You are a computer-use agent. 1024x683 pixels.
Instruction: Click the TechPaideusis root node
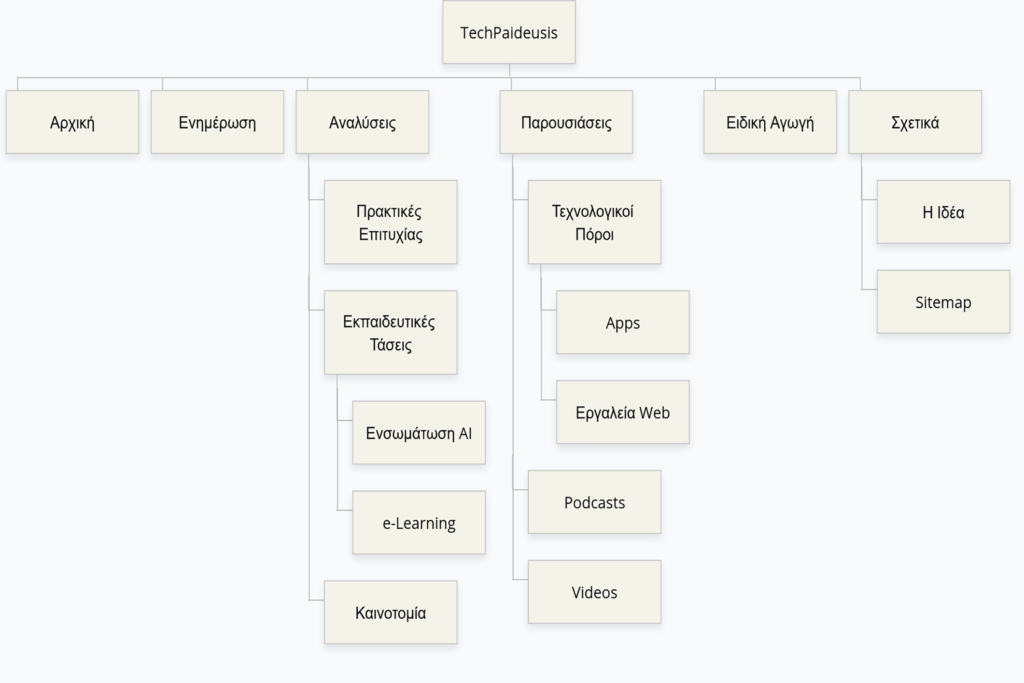508,32
